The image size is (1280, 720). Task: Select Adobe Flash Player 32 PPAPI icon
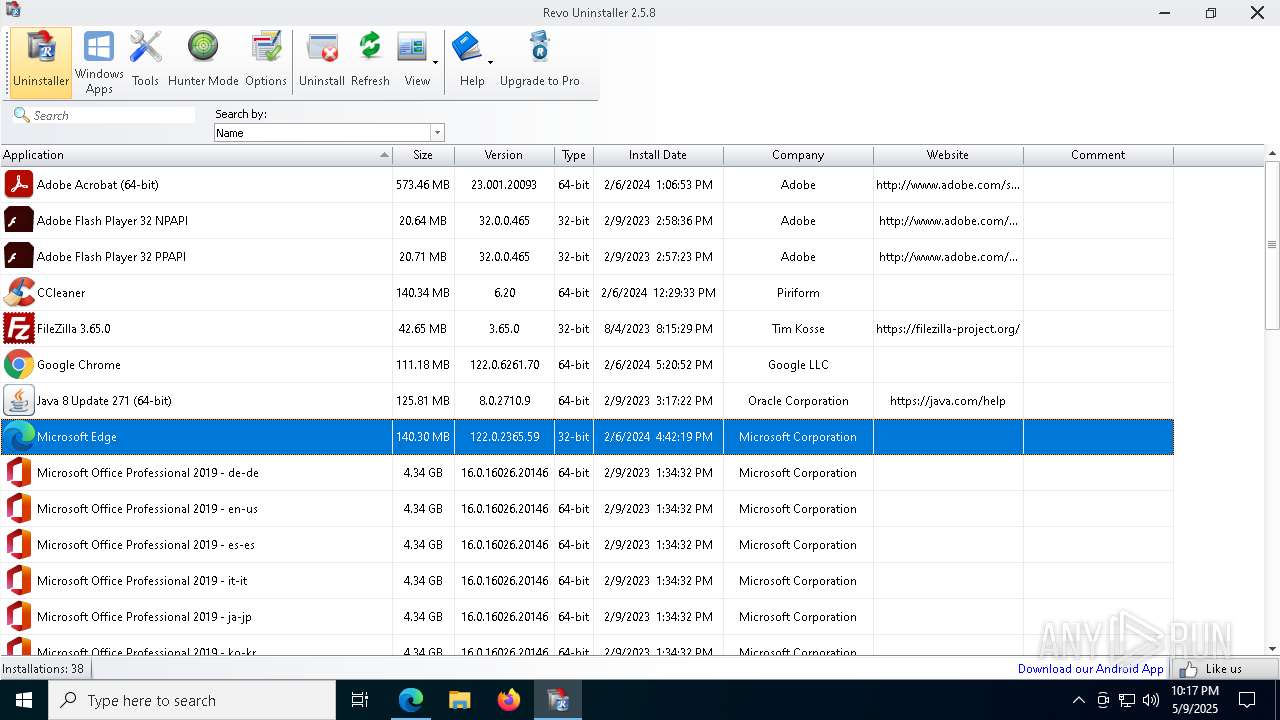pyautogui.click(x=18, y=256)
